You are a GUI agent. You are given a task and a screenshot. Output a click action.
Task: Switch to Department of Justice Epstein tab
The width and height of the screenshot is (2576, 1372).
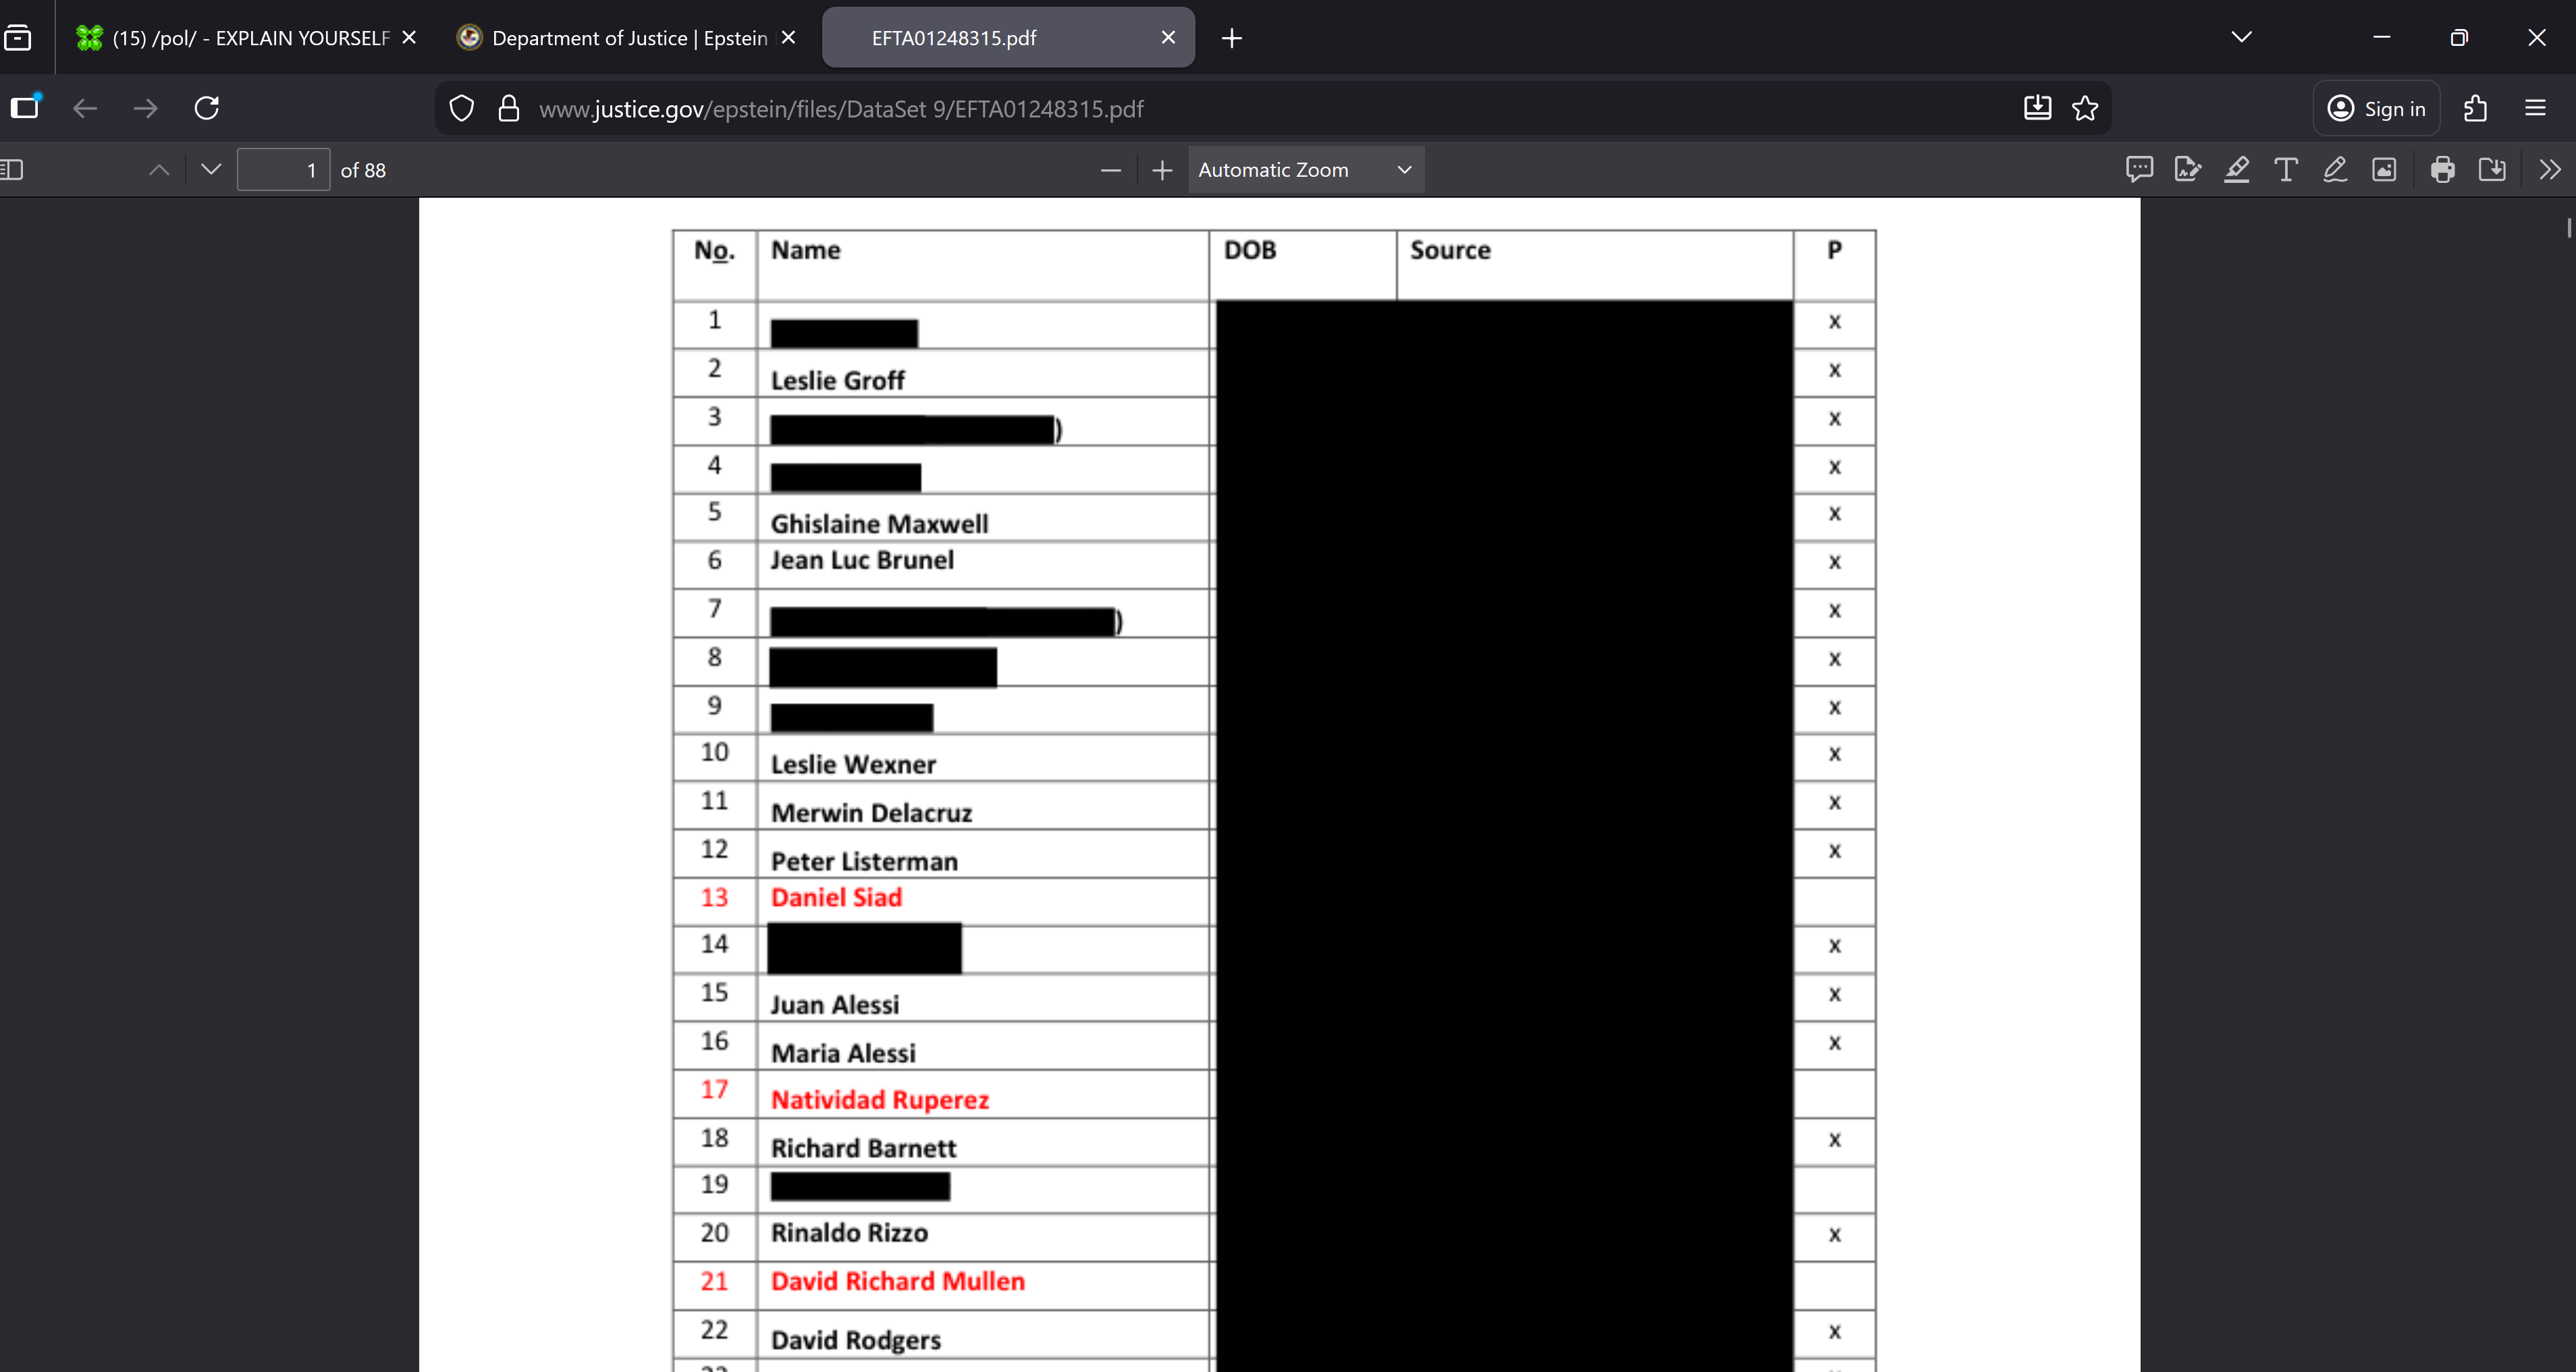point(628,38)
